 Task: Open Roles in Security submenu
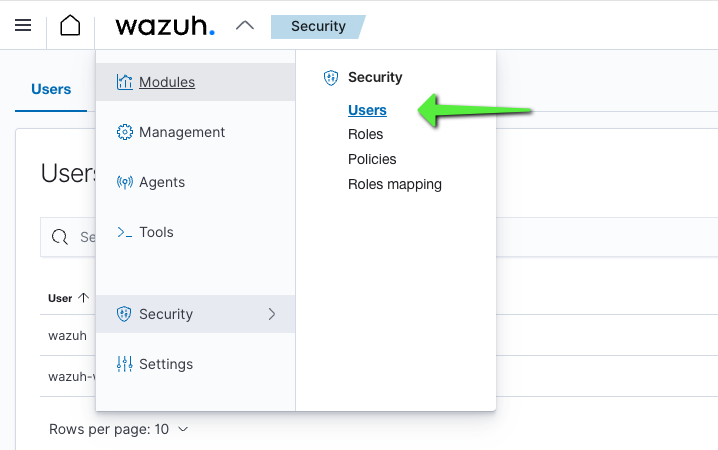pyautogui.click(x=365, y=134)
